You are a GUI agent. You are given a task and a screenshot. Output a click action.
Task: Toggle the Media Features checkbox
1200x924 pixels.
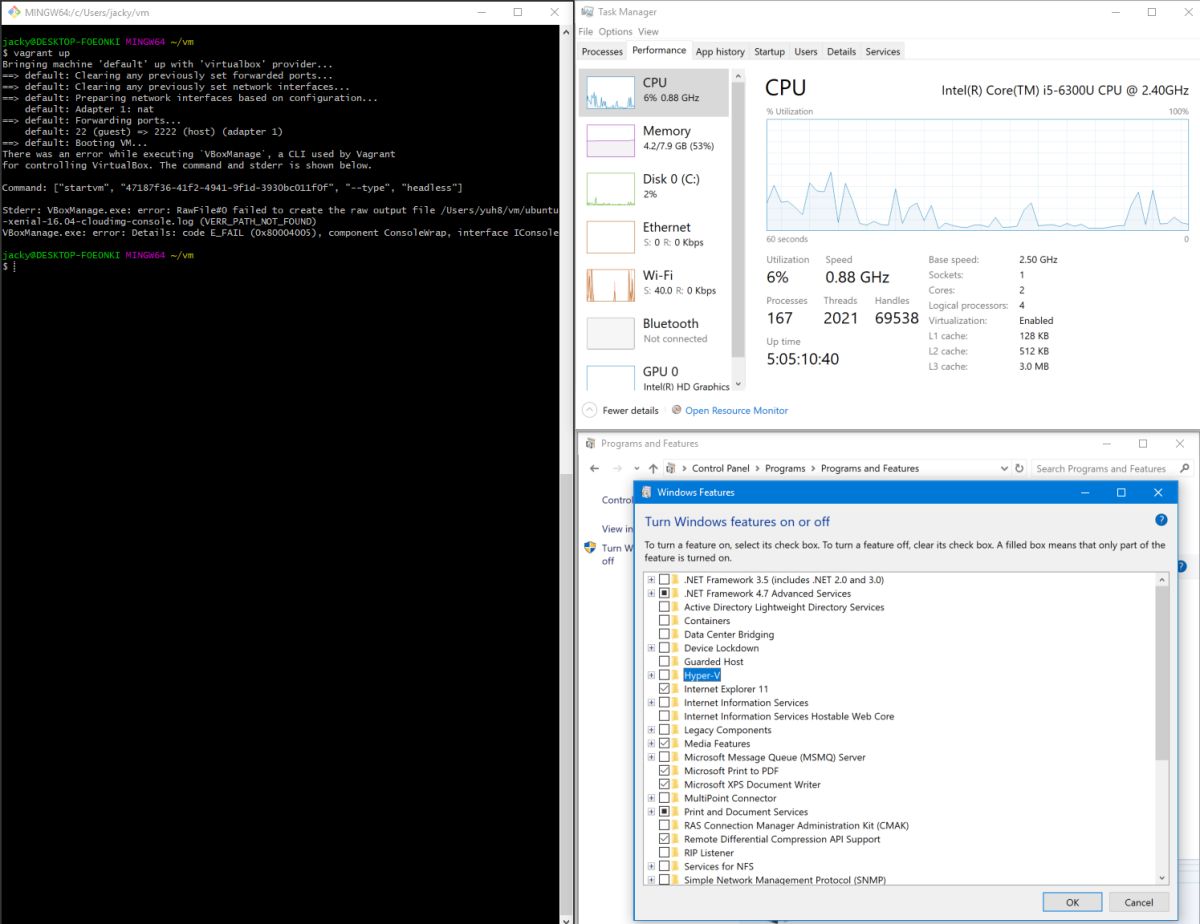pos(664,744)
